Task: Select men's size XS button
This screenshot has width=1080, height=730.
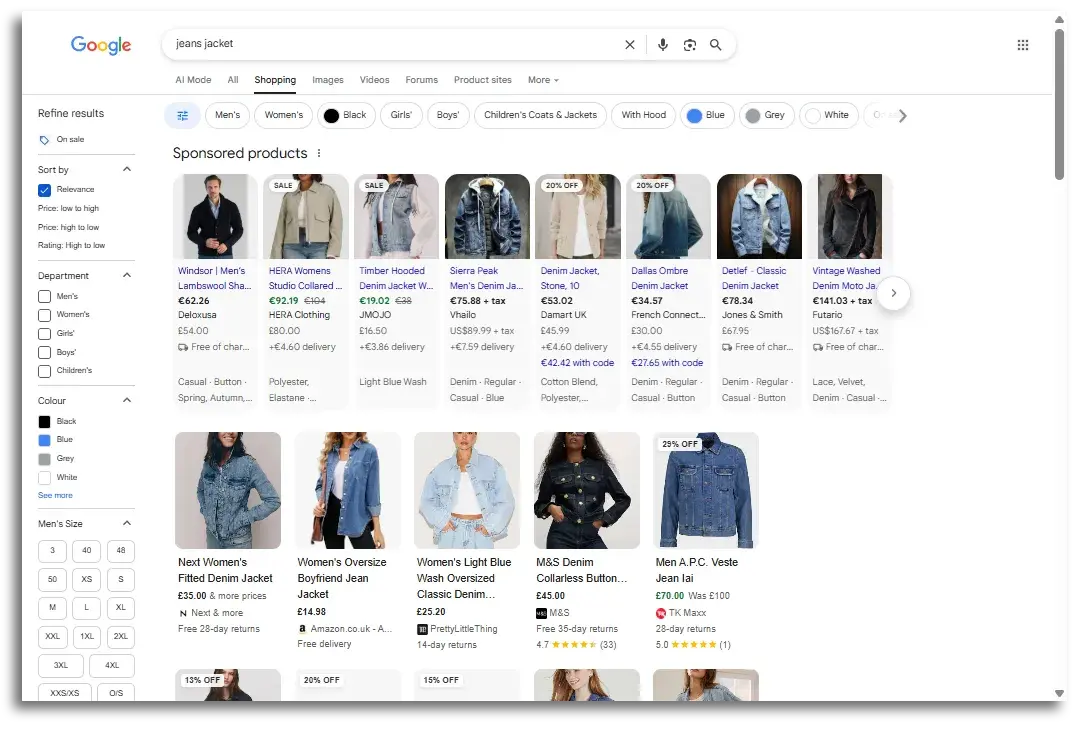Action: pos(87,580)
